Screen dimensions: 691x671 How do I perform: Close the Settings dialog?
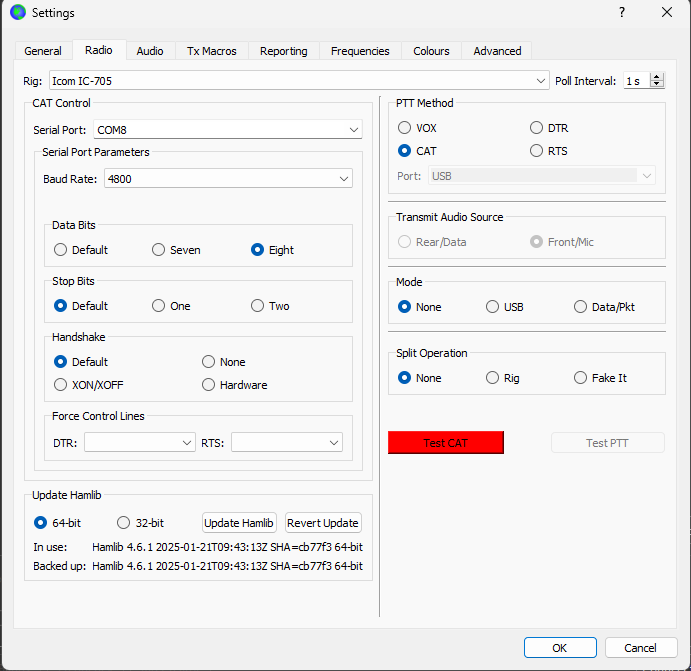click(x=667, y=12)
